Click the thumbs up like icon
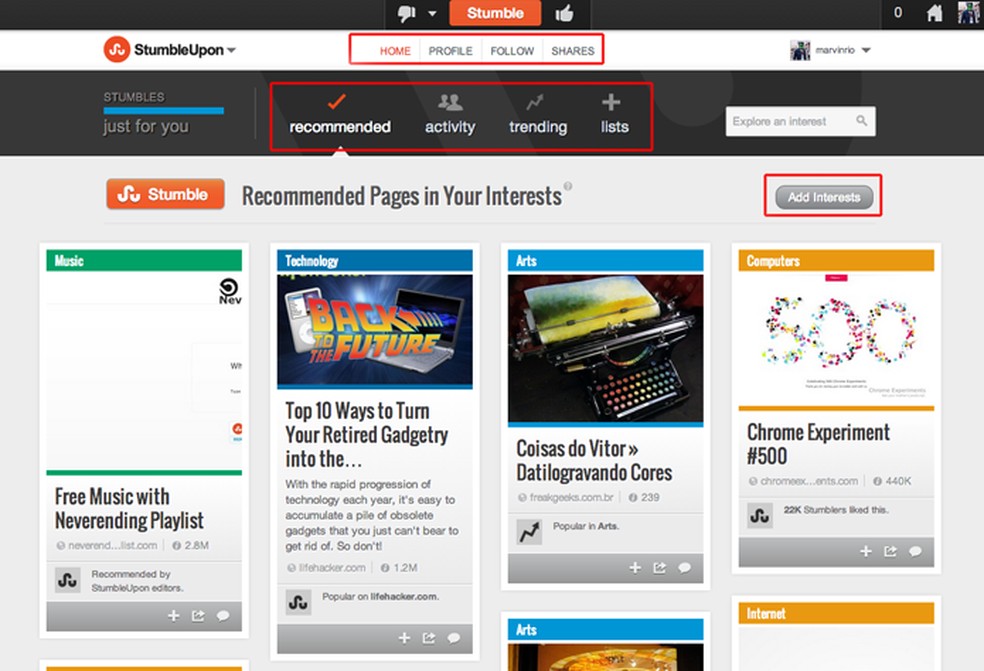 (564, 13)
